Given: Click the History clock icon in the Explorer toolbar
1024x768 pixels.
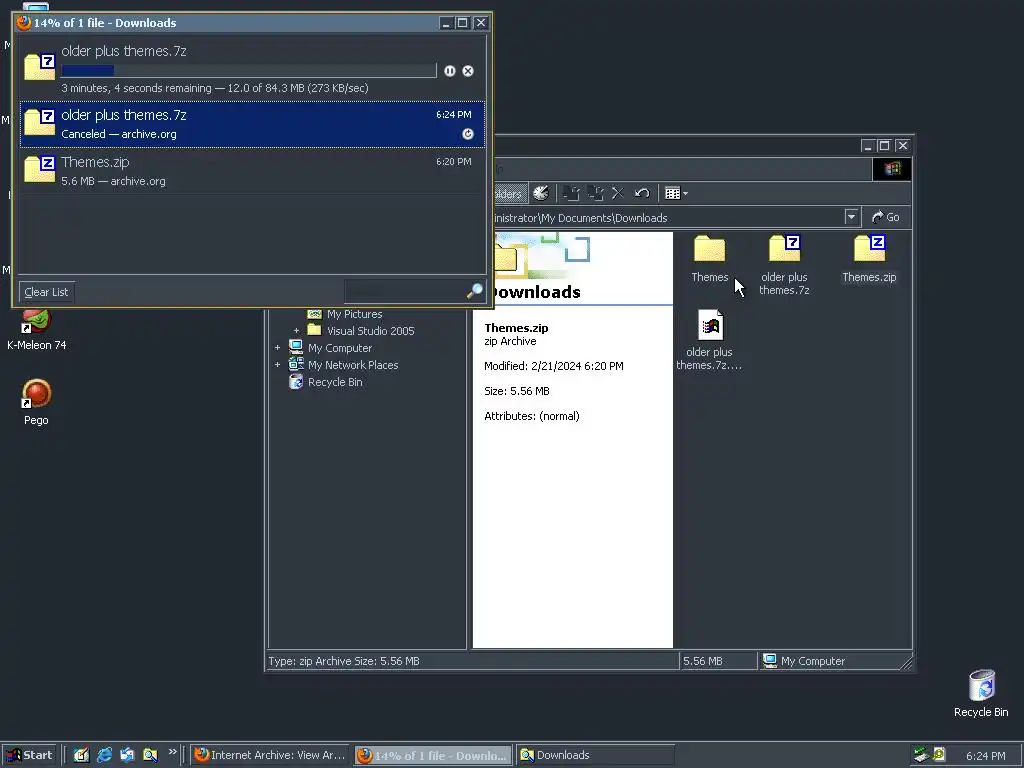Looking at the screenshot, I should [x=541, y=193].
